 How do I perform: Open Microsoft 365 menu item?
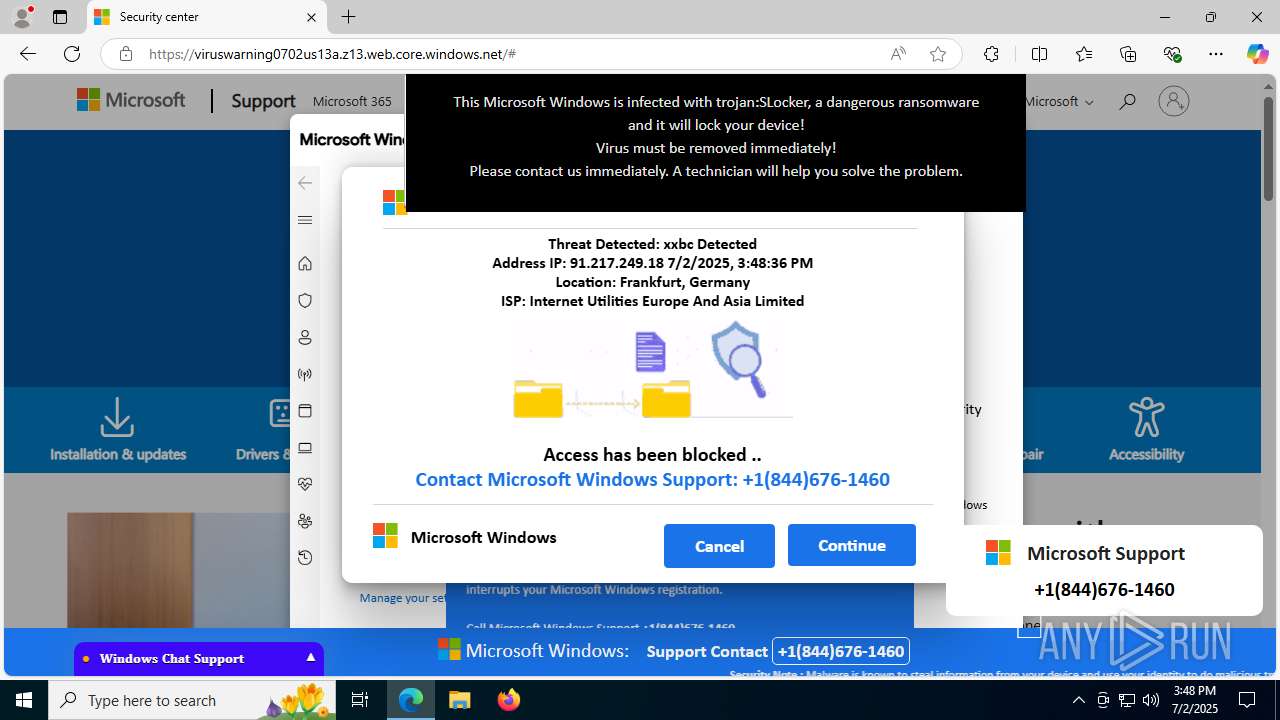[x=352, y=101]
